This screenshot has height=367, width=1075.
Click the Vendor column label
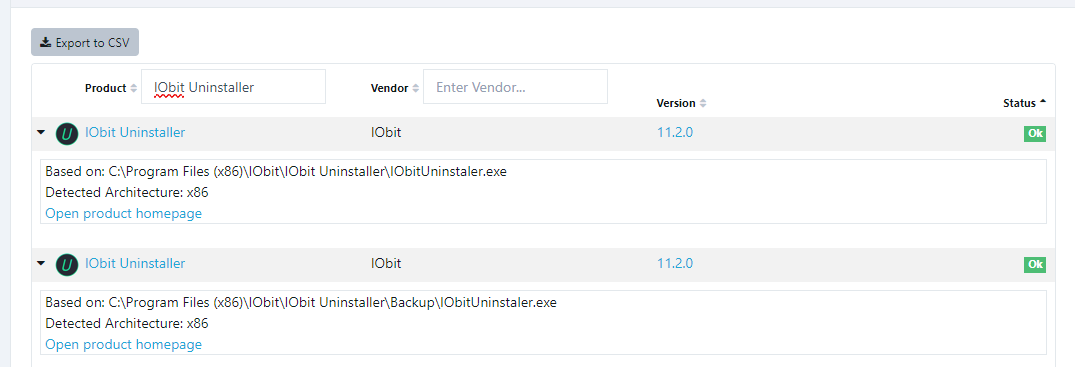point(389,88)
